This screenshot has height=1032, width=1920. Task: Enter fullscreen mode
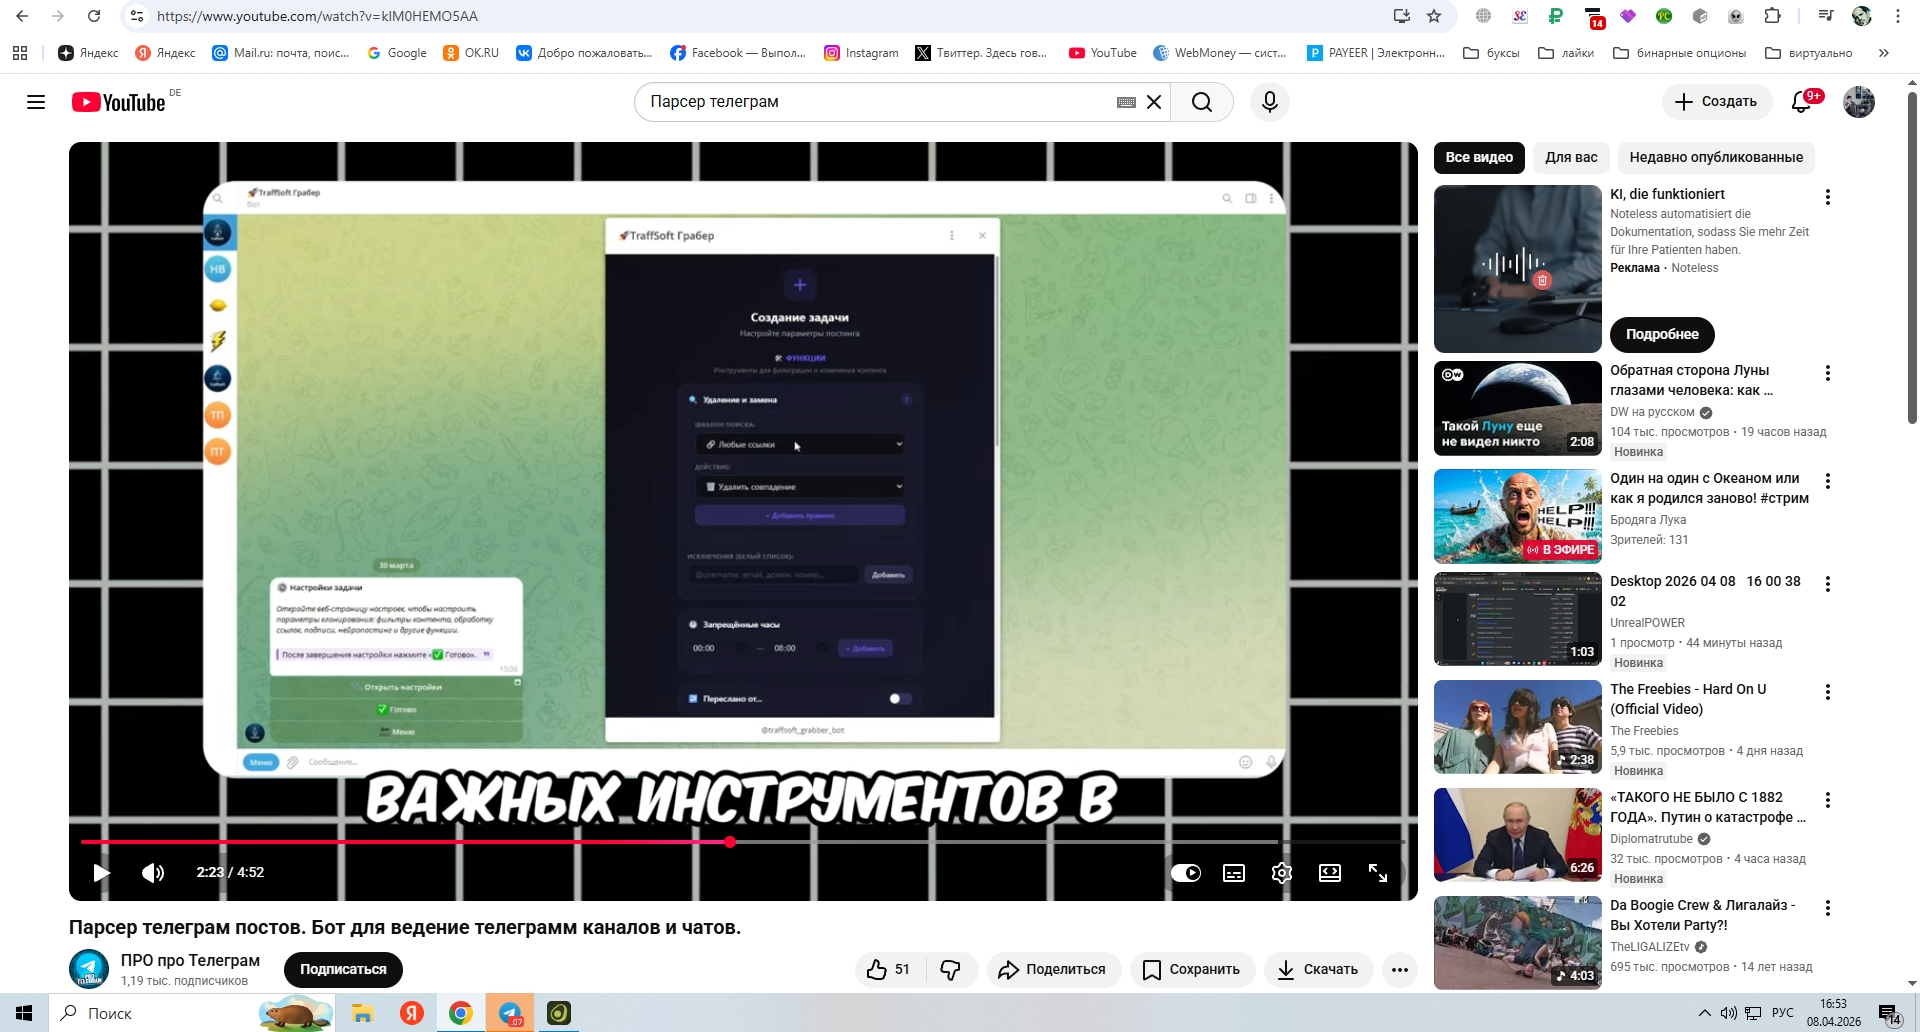(1377, 873)
